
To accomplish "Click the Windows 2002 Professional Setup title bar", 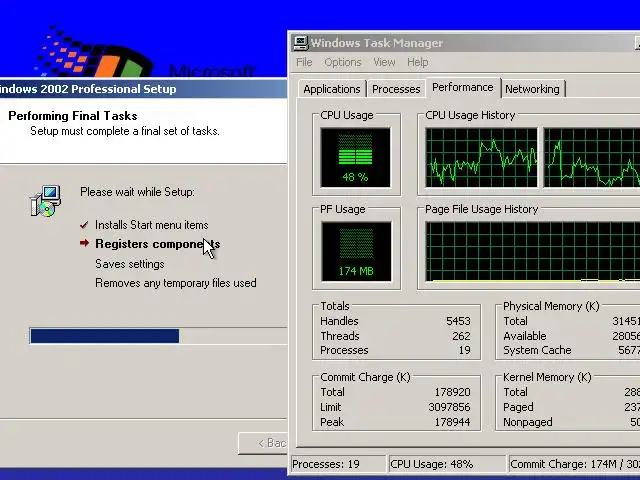I will pos(143,89).
